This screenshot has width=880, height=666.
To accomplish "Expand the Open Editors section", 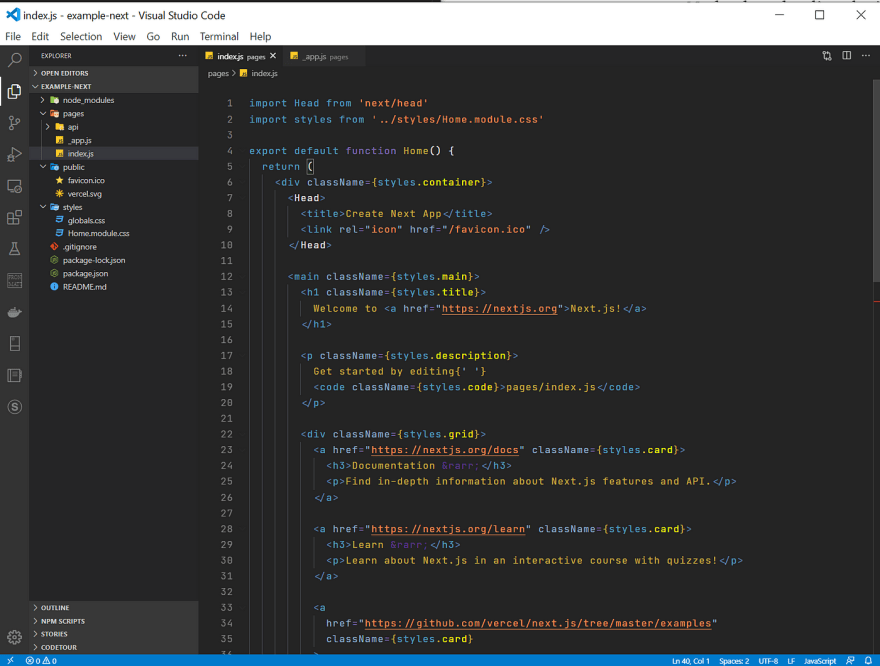I will [114, 73].
